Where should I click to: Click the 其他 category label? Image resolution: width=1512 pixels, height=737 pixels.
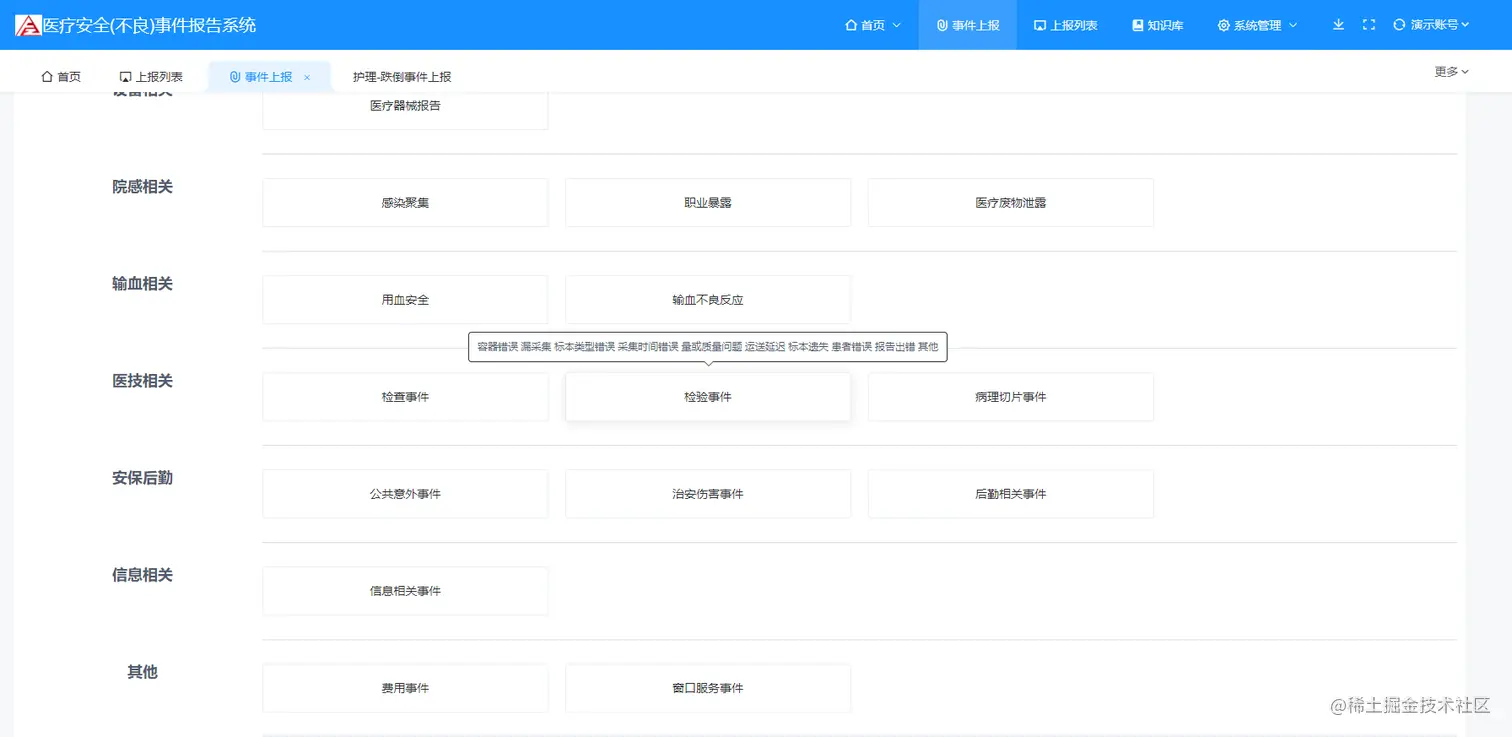point(142,672)
